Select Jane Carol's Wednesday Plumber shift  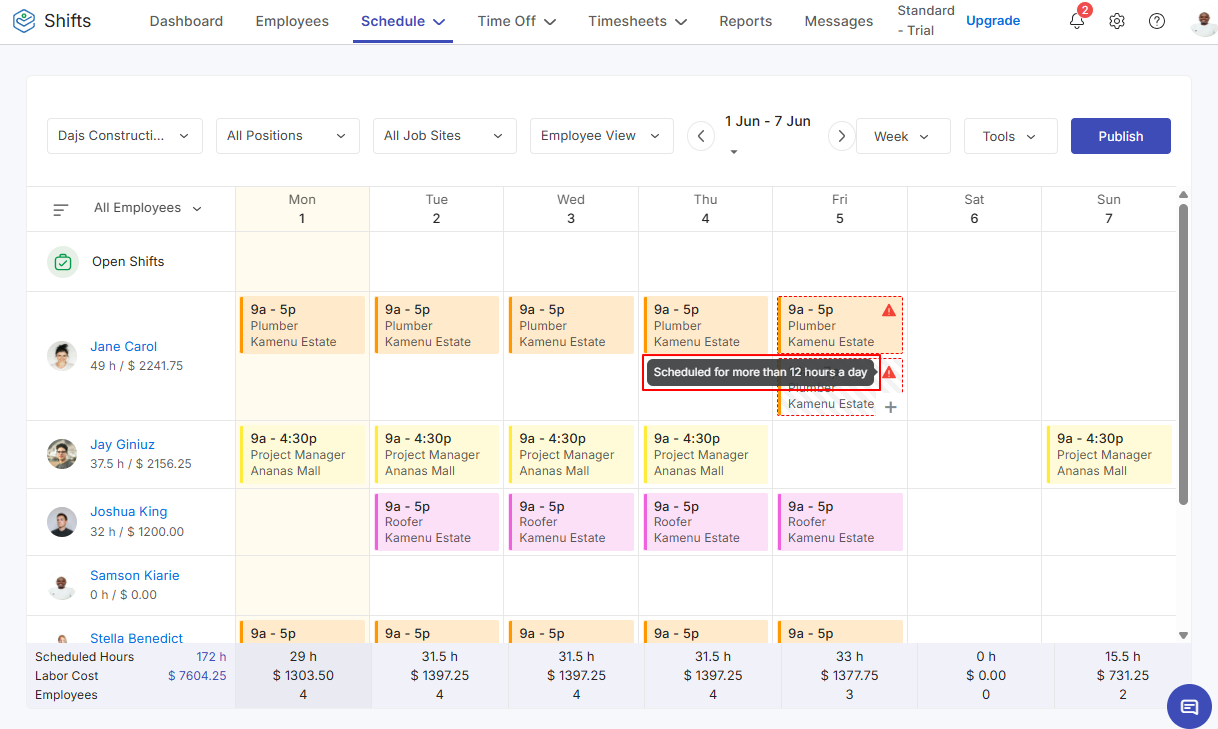pyautogui.click(x=571, y=325)
